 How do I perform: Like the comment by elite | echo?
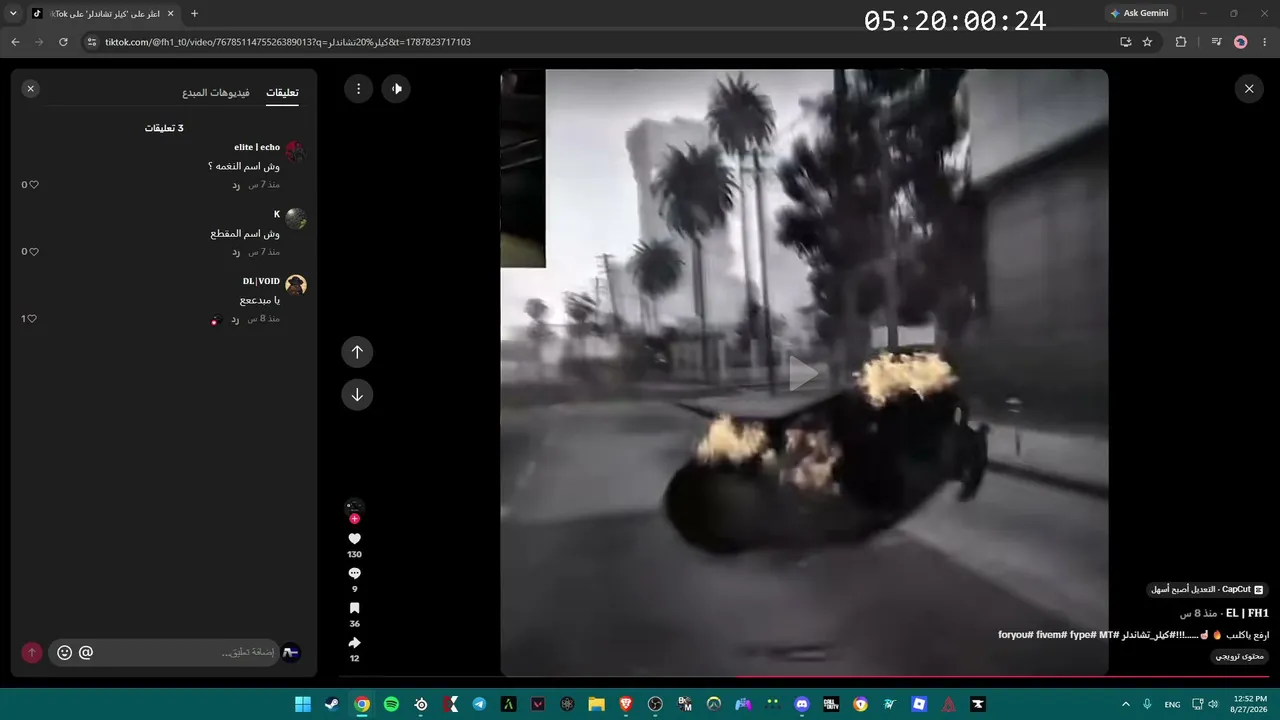[x=33, y=185]
